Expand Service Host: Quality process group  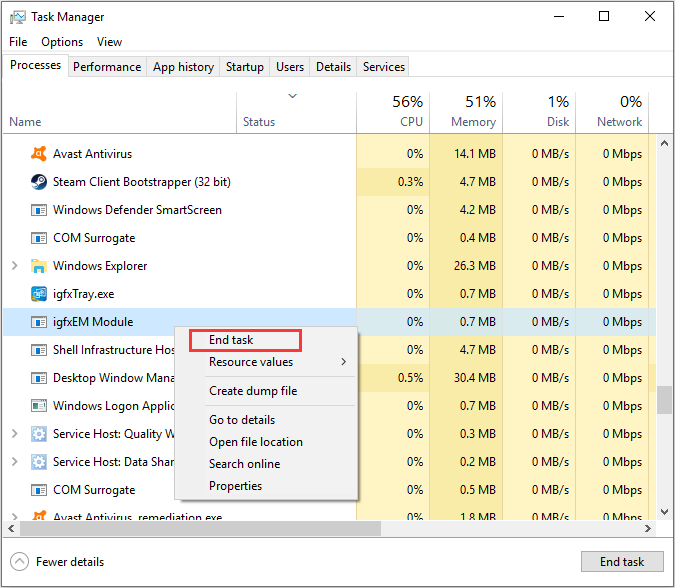(x=15, y=433)
